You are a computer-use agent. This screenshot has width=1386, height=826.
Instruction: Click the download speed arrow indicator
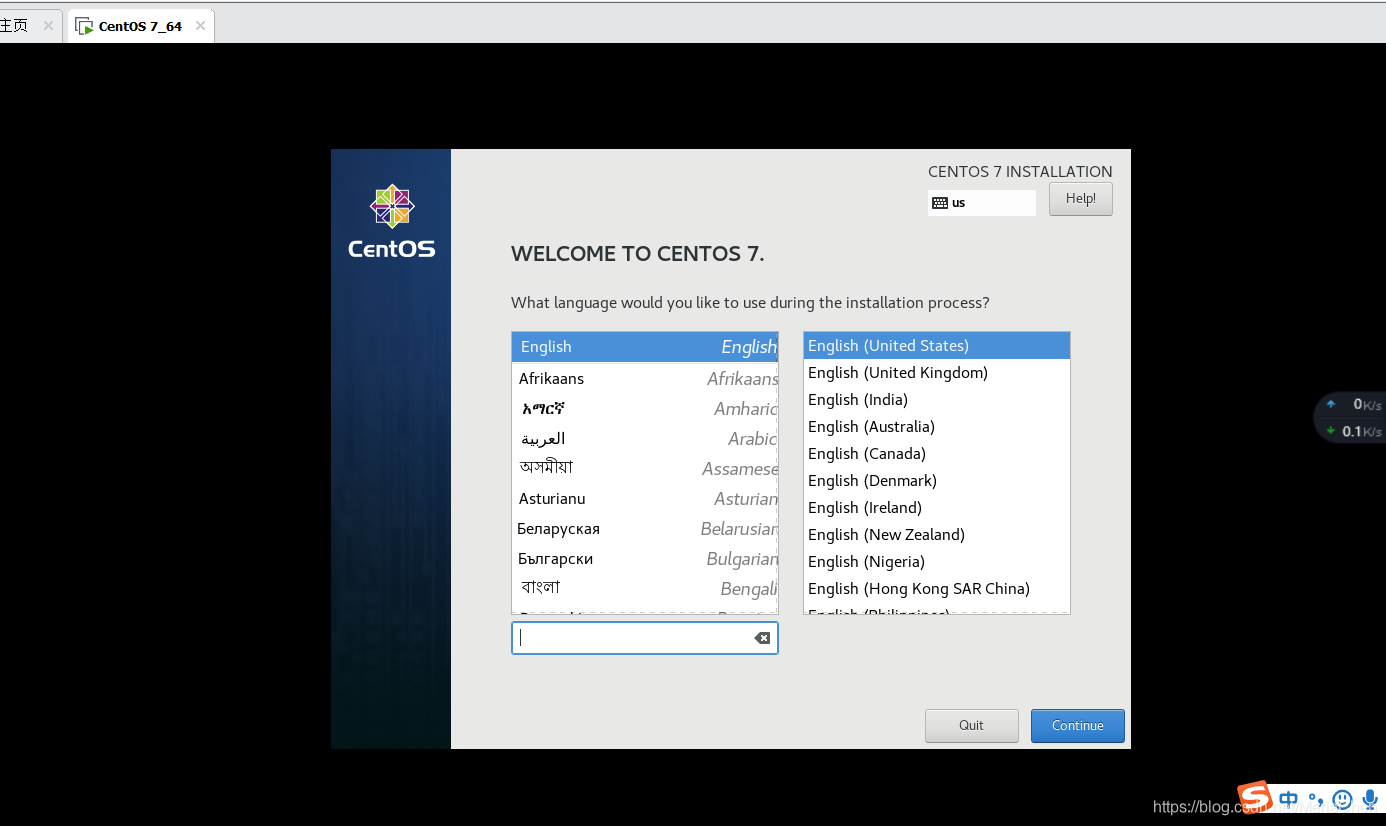click(x=1331, y=431)
